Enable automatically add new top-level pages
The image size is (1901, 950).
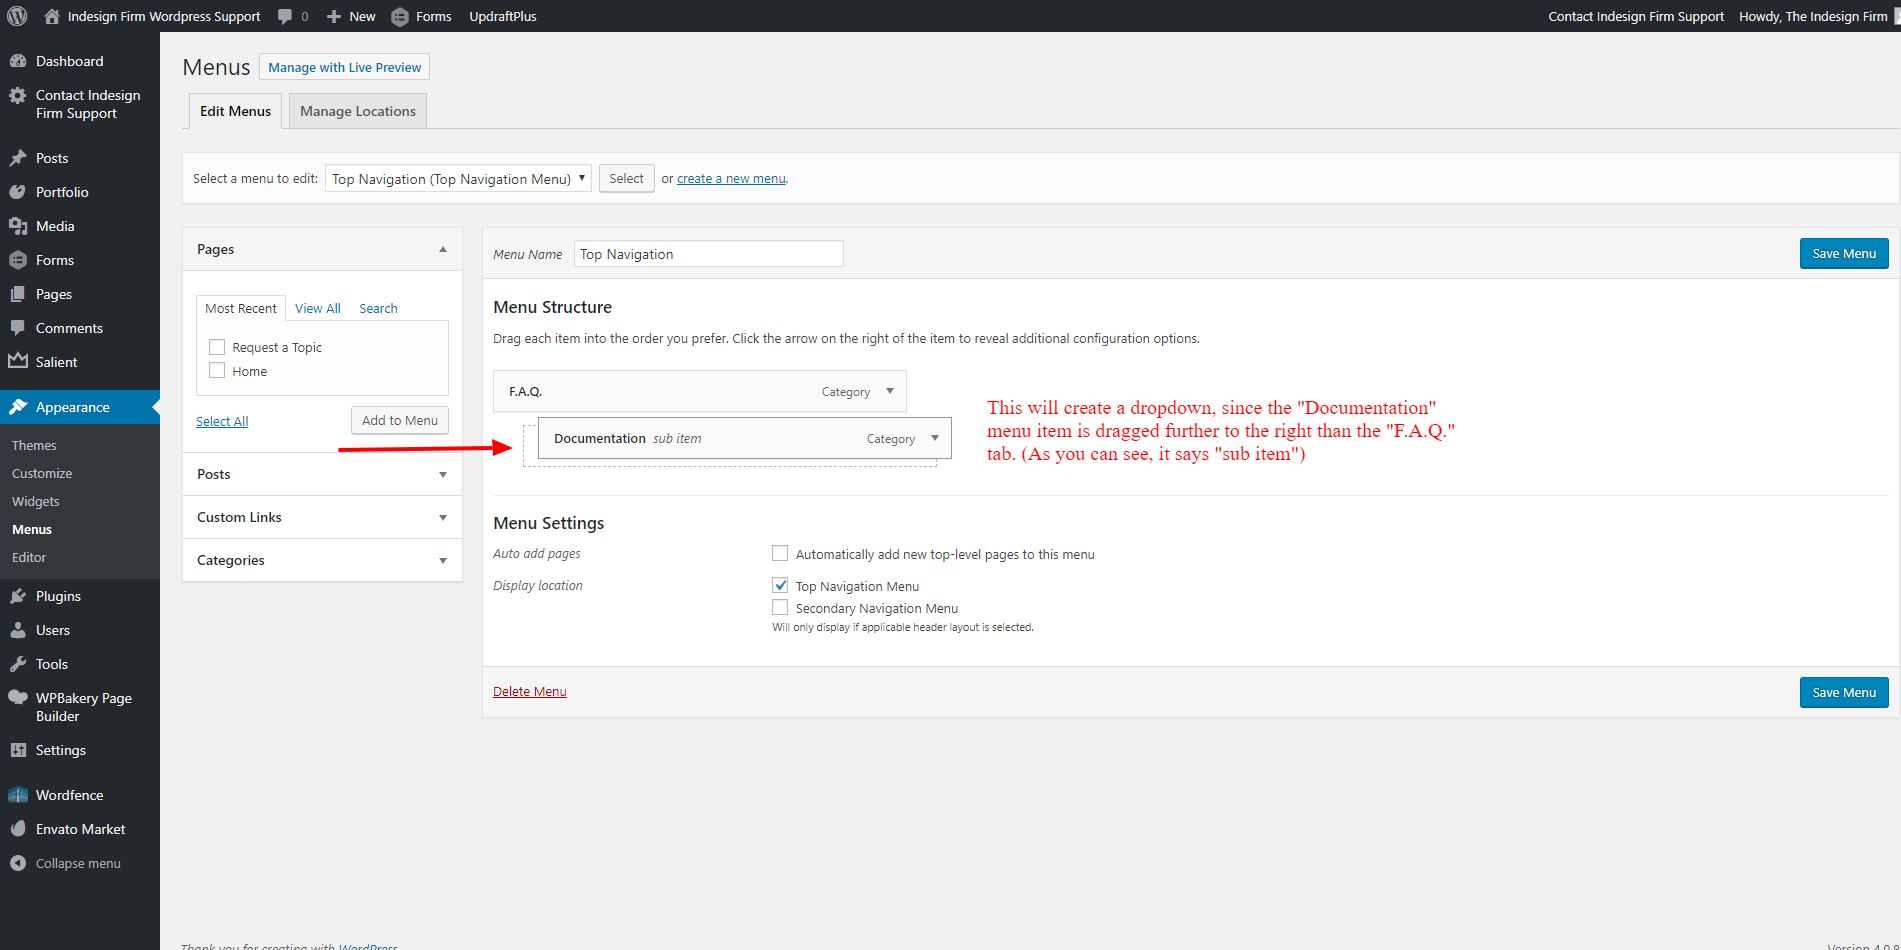tap(780, 553)
